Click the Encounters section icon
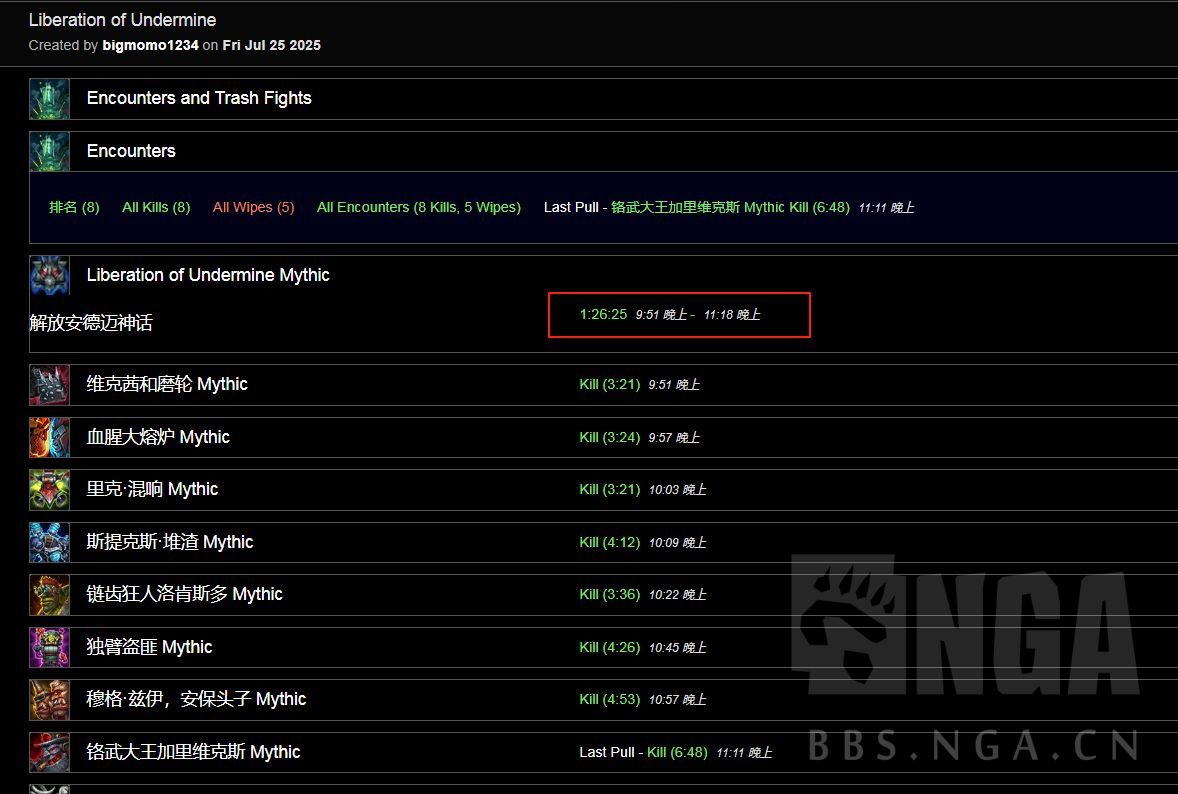Screen dimensions: 1178x794 [x=49, y=152]
